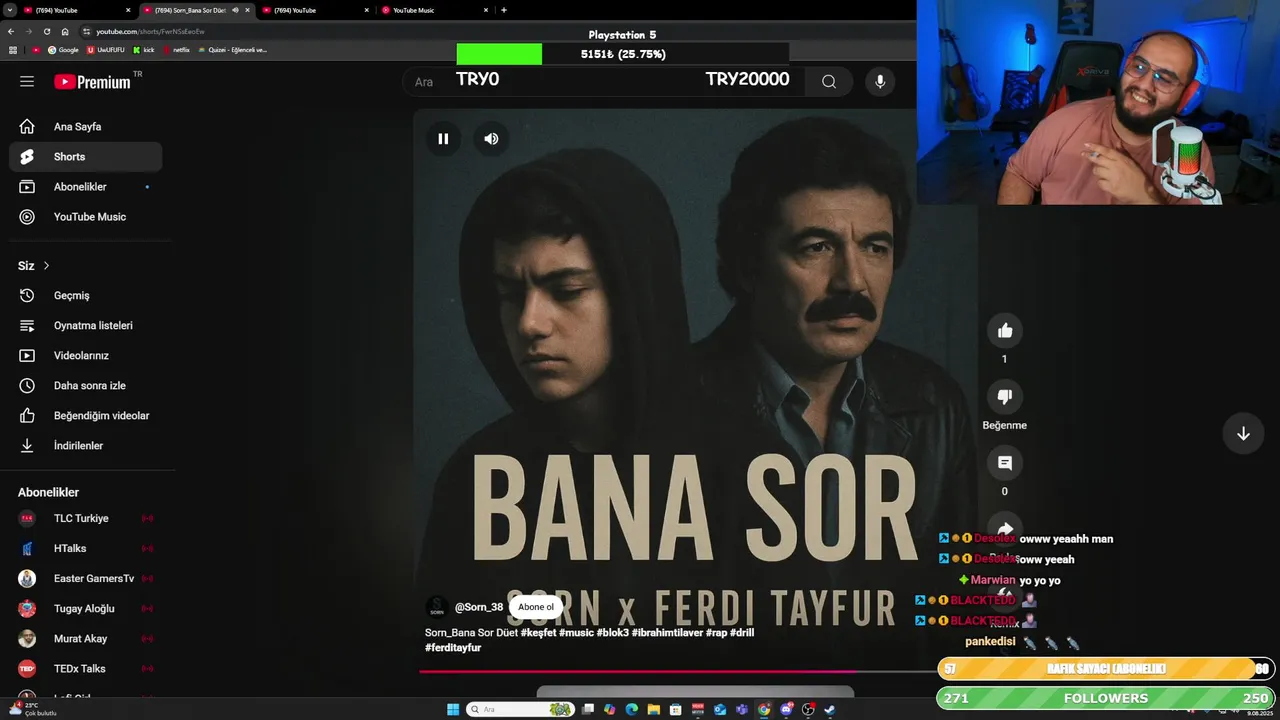Open Murat Akay subscription channel
1280x720 pixels.
[x=86, y=639]
